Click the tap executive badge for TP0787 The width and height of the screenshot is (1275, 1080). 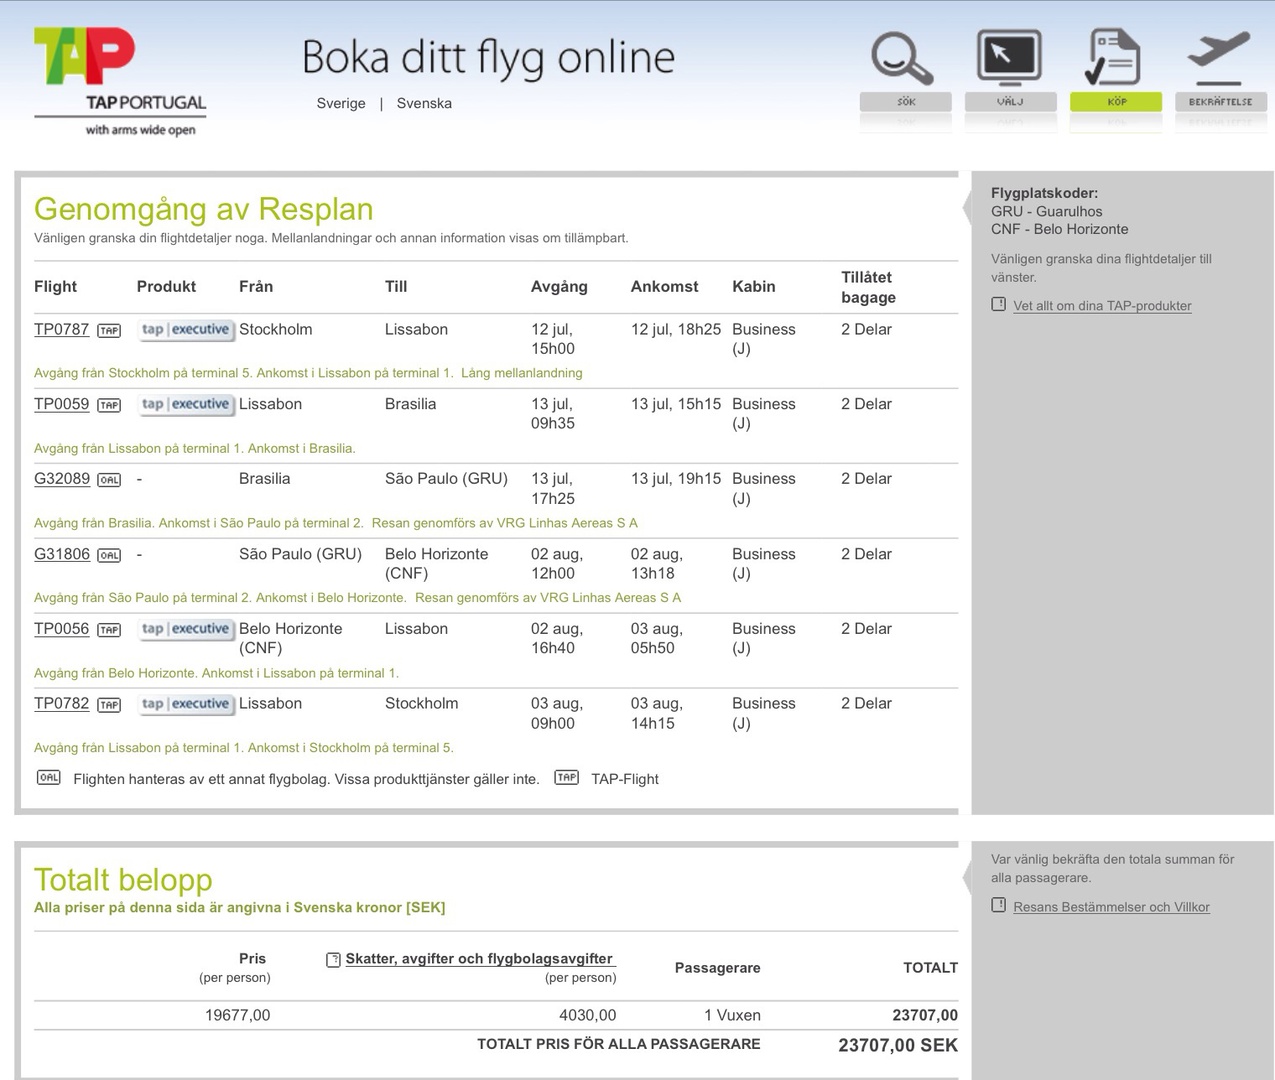point(186,330)
